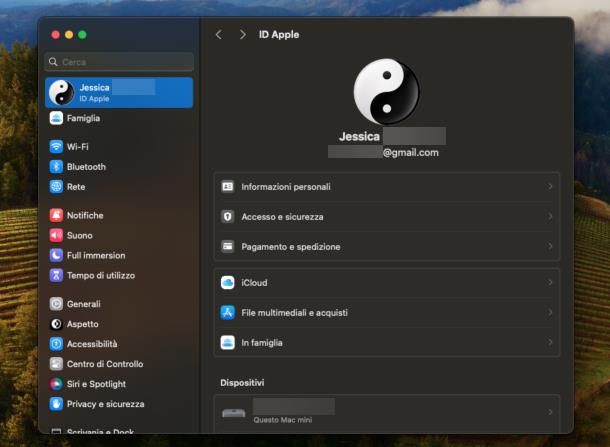Click the In famiglia icon
The image size is (610, 447).
tap(228, 343)
